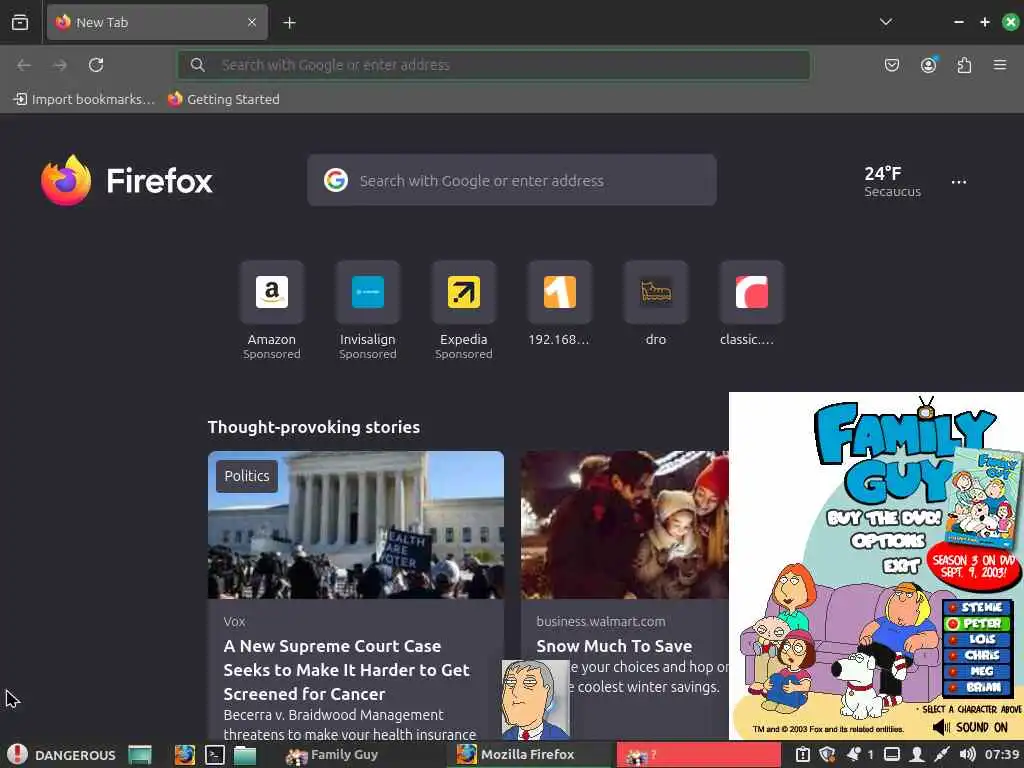Launch terminal from taskbar launcher
The height and width of the screenshot is (768, 1024).
[215, 755]
